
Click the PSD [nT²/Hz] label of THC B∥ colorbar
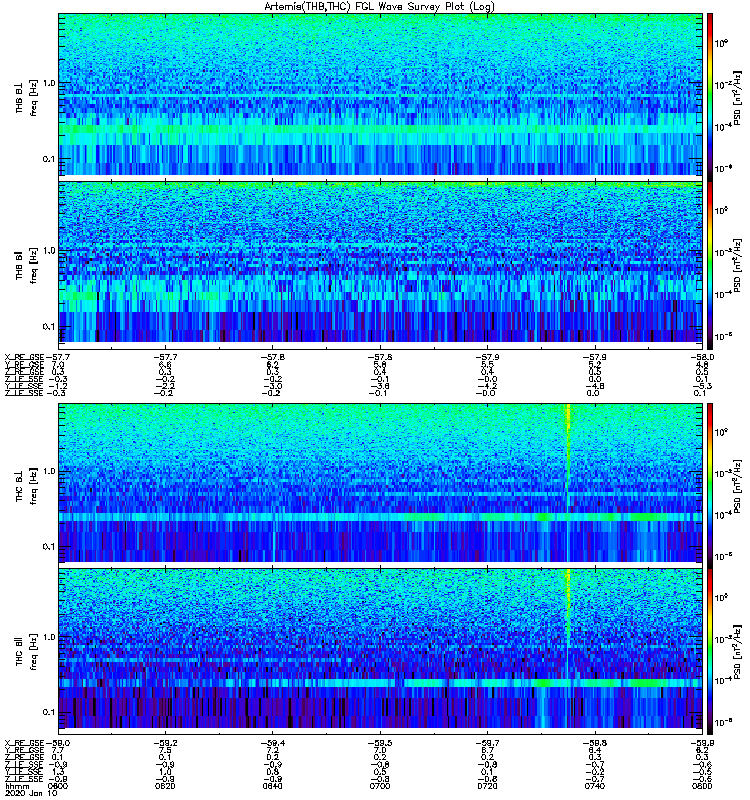(738, 652)
